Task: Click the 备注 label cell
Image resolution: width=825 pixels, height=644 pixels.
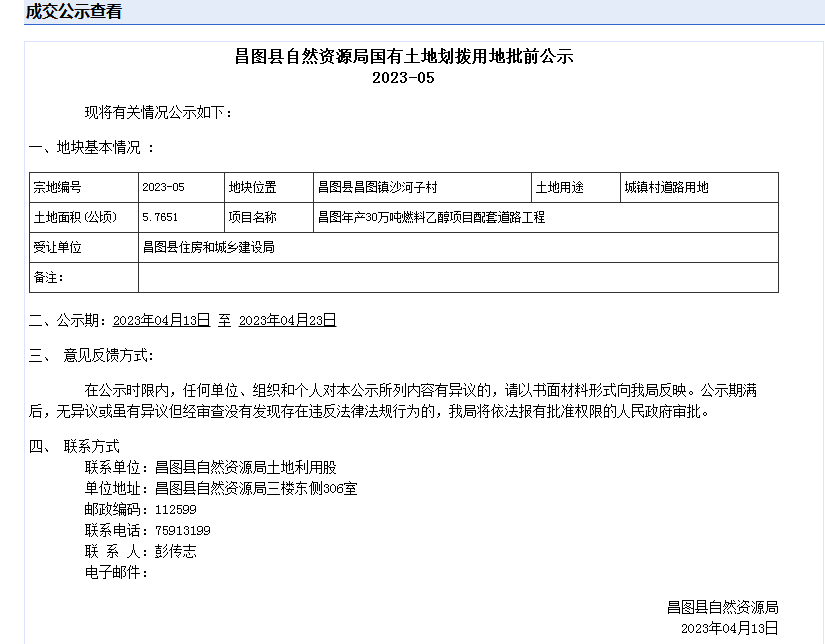Action: tap(84, 277)
